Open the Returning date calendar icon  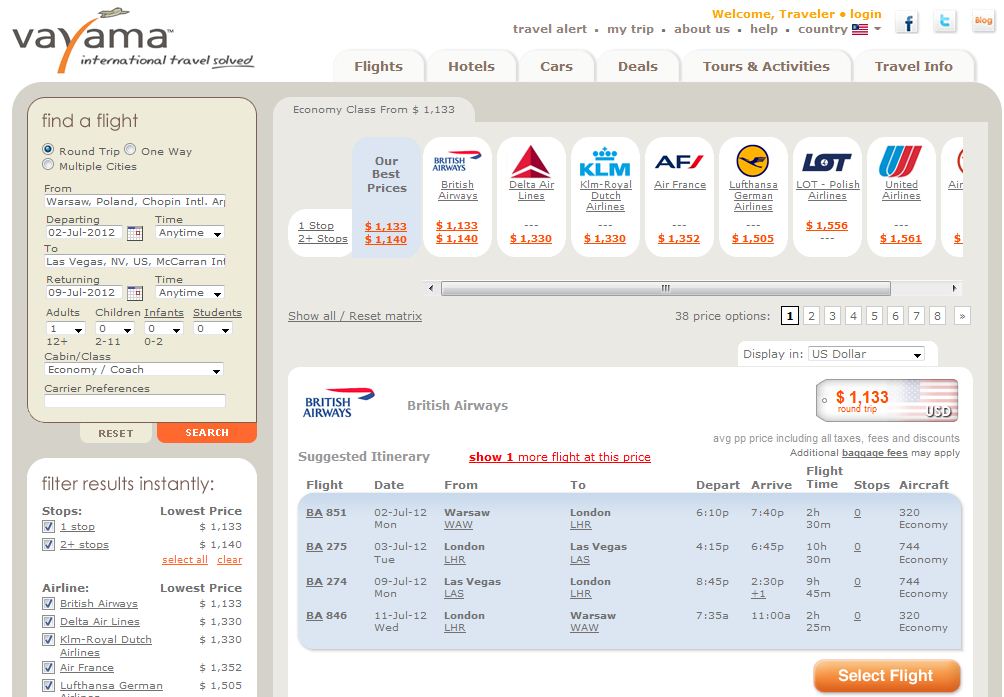point(134,293)
